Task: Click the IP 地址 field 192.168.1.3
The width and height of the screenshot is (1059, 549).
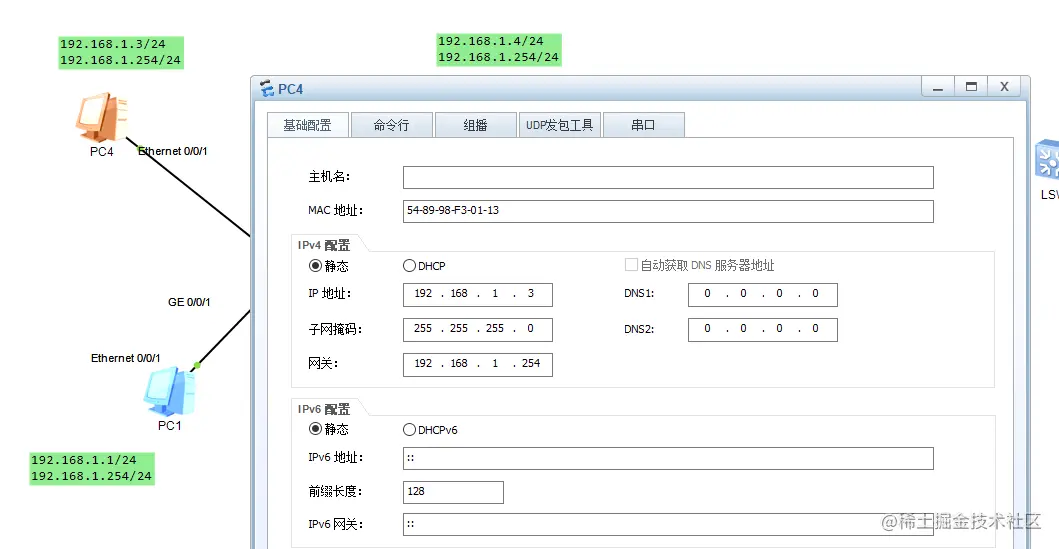Action: coord(477,294)
